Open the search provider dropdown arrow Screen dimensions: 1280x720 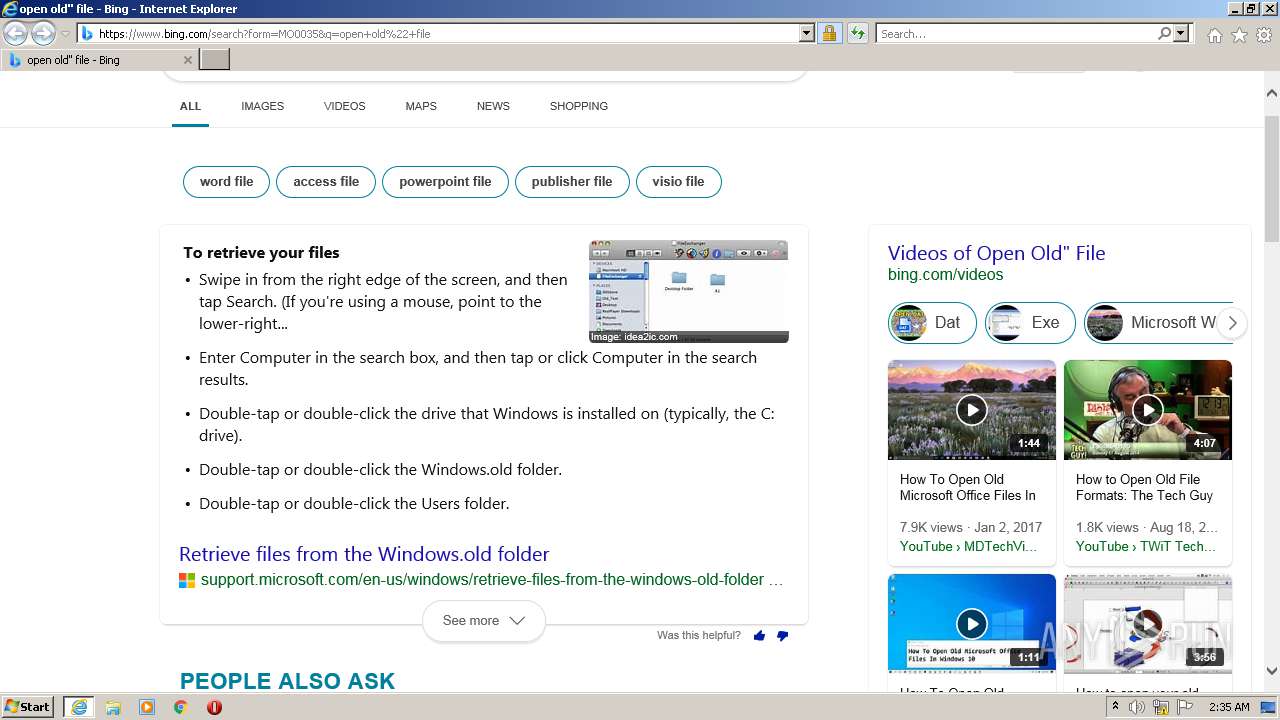click(x=1181, y=34)
